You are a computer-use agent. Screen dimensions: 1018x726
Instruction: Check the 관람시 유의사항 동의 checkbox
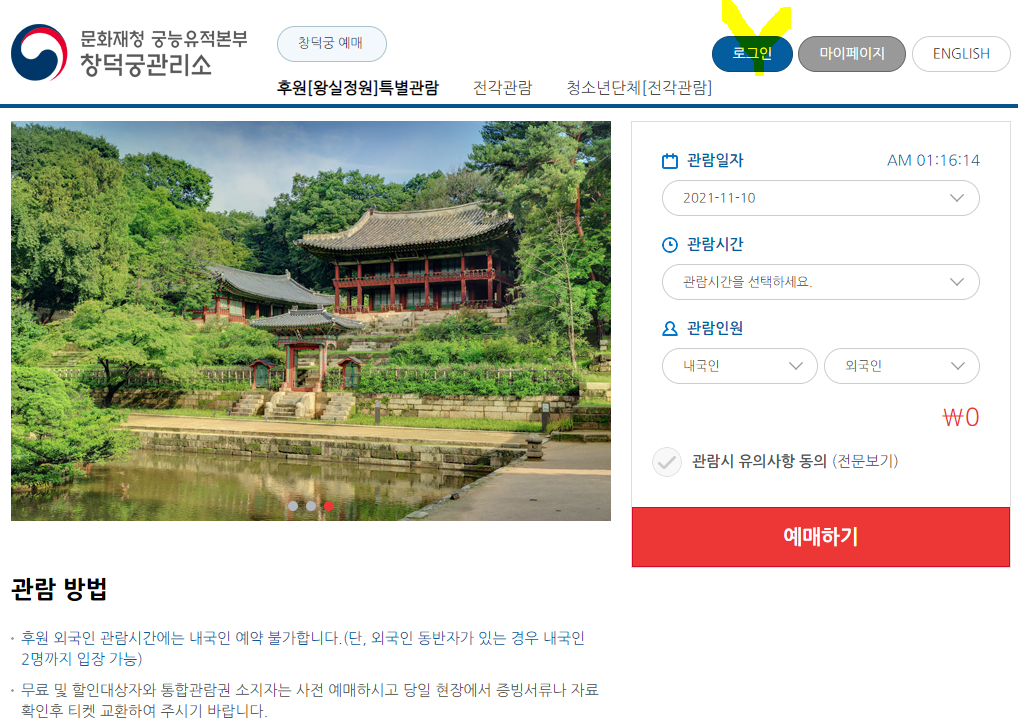click(x=667, y=462)
